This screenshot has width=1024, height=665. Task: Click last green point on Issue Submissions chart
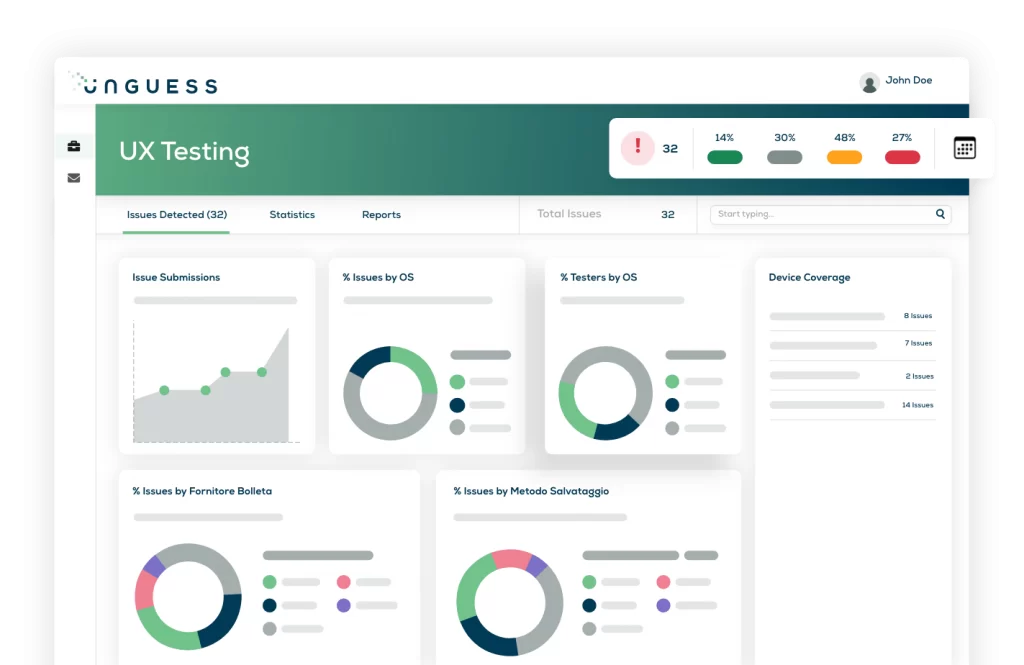[262, 372]
